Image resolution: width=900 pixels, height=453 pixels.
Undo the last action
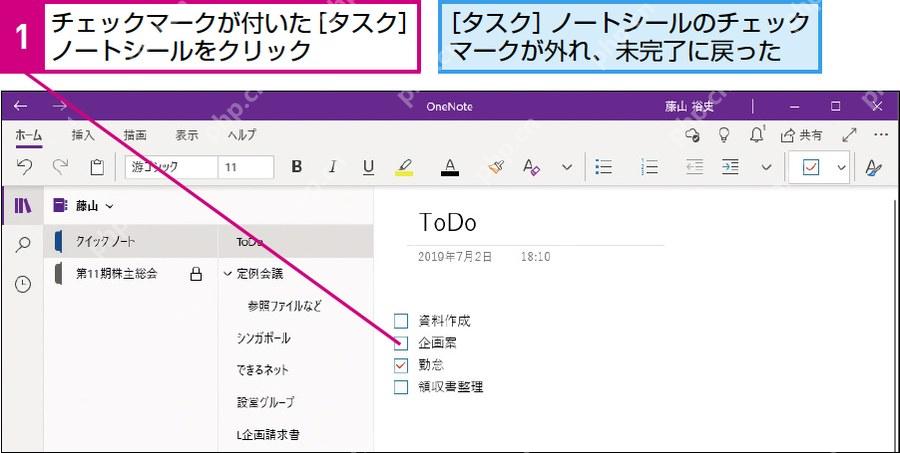[24, 167]
